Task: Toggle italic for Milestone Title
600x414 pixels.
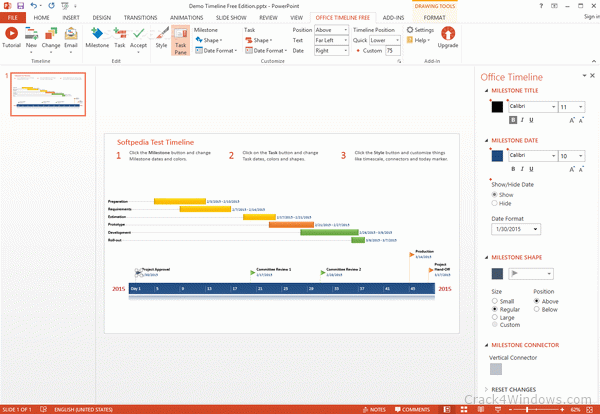Action: (x=522, y=120)
